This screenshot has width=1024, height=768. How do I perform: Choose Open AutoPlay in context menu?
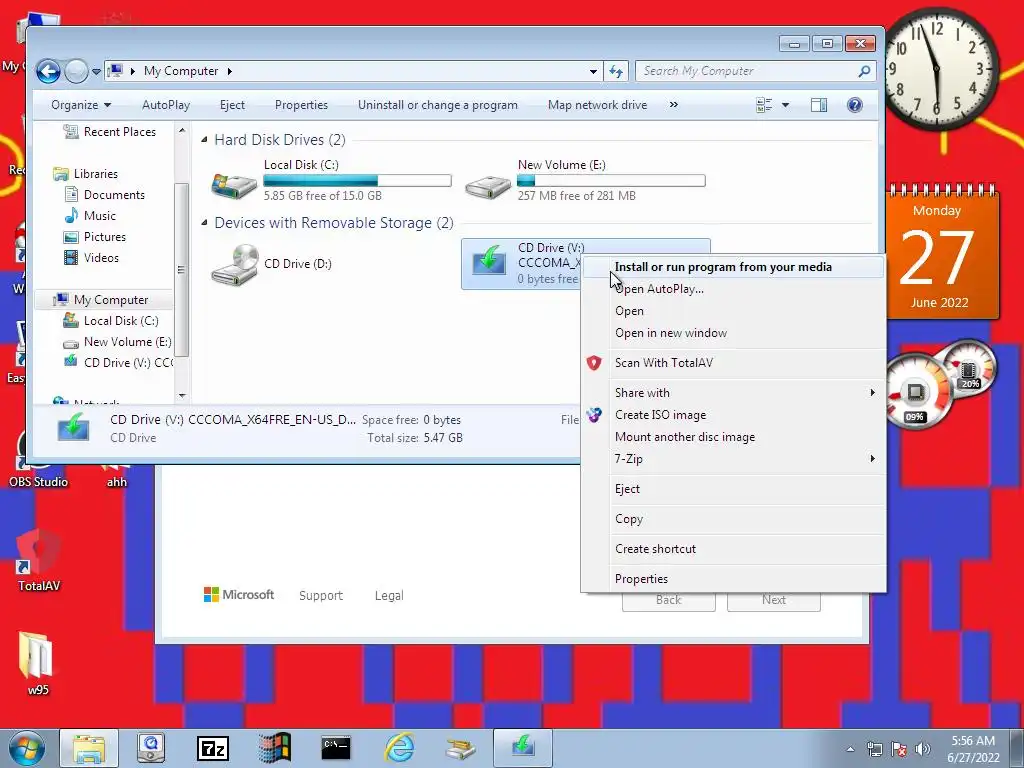[x=659, y=289]
